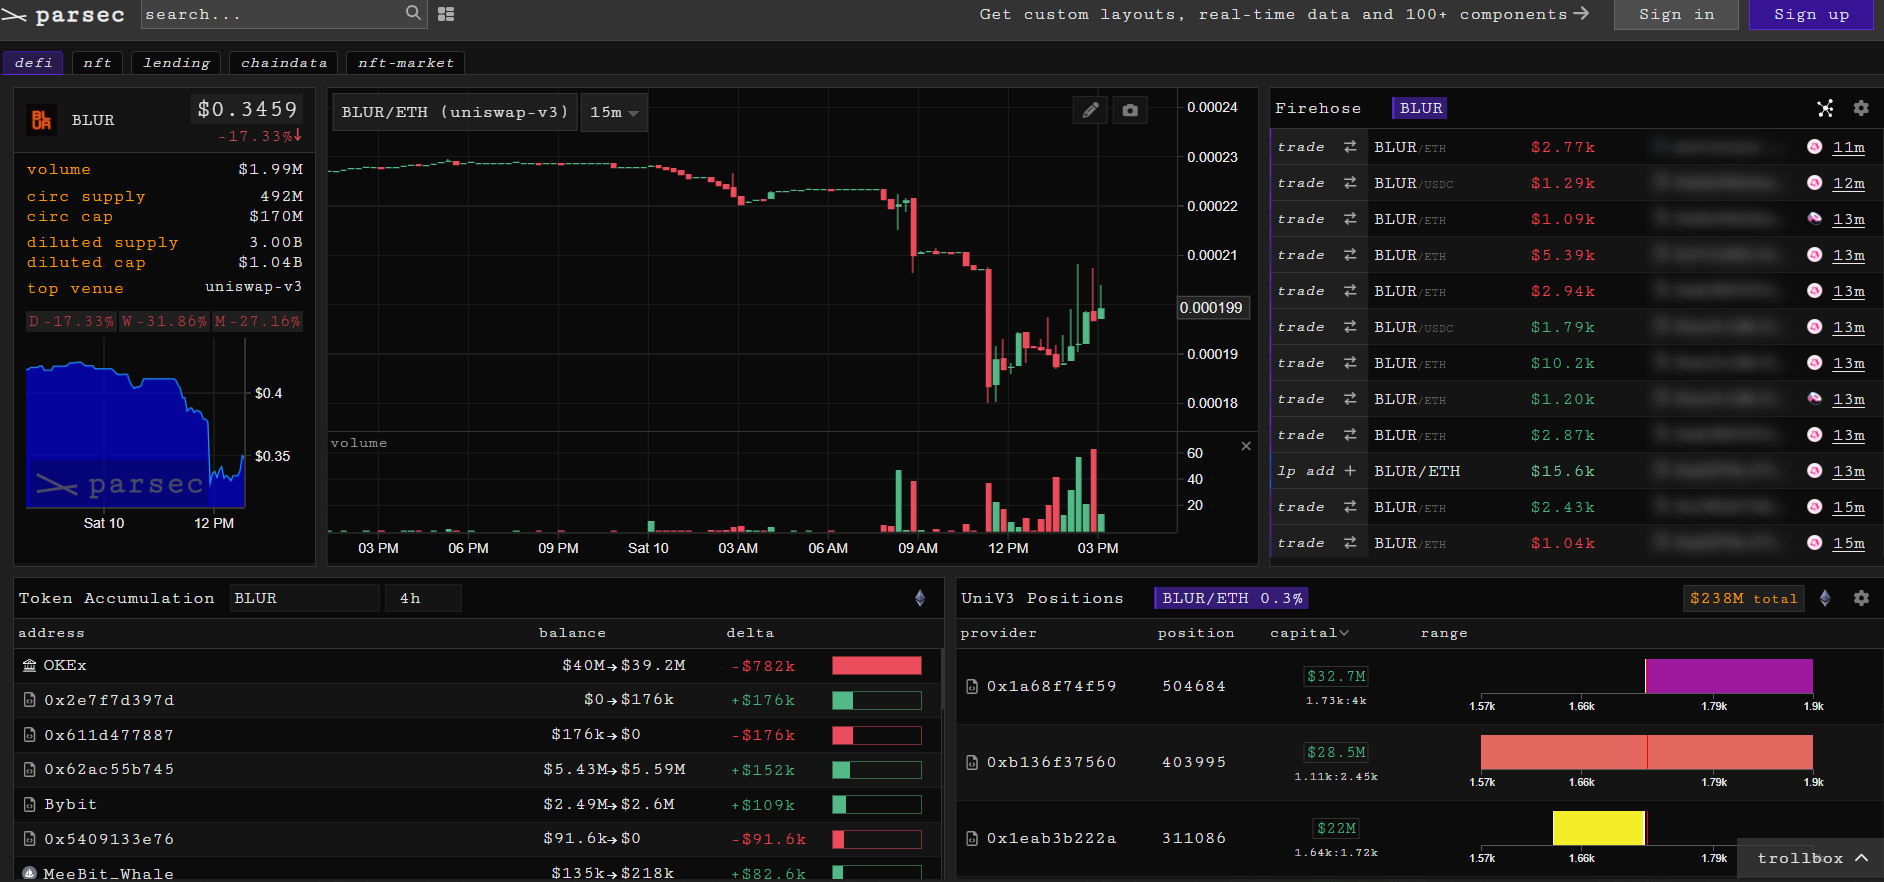The width and height of the screenshot is (1884, 882).
Task: Click OKEx red delta bar
Action: click(x=876, y=666)
